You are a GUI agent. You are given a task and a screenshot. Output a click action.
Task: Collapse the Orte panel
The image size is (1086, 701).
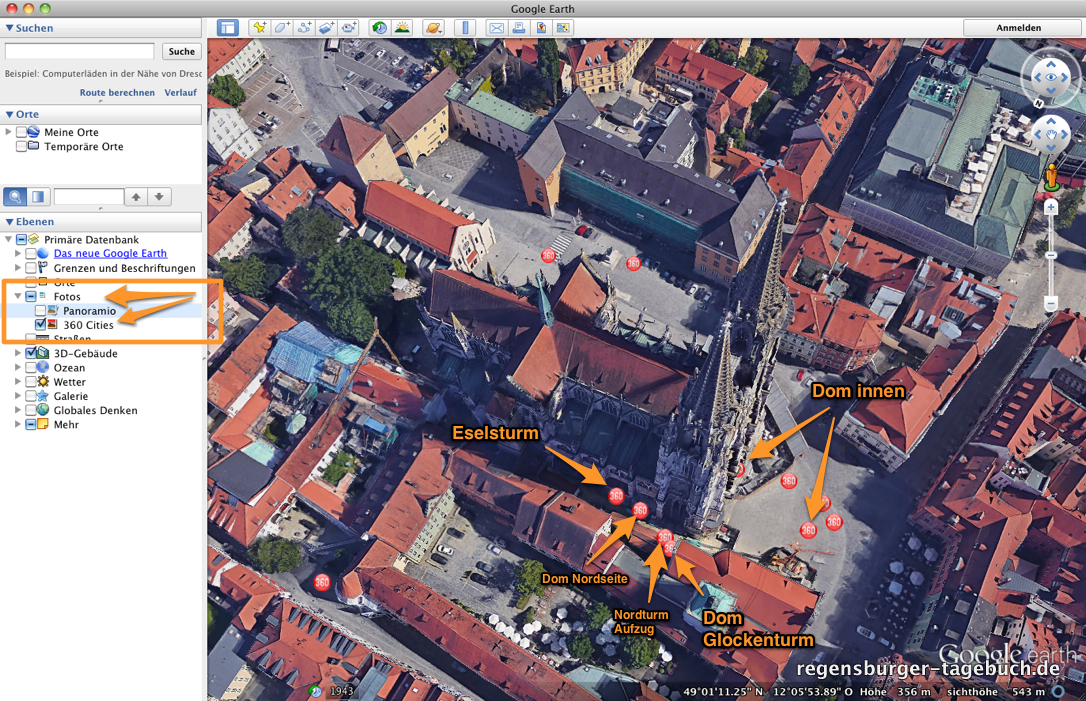10,114
